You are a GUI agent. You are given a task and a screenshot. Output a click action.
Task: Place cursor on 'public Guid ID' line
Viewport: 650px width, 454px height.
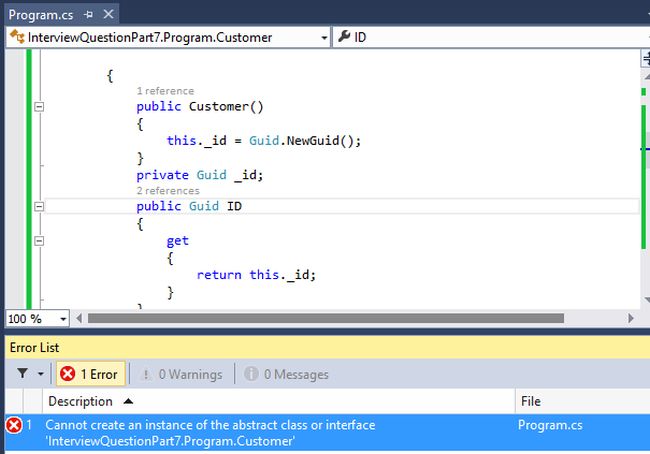[189, 206]
